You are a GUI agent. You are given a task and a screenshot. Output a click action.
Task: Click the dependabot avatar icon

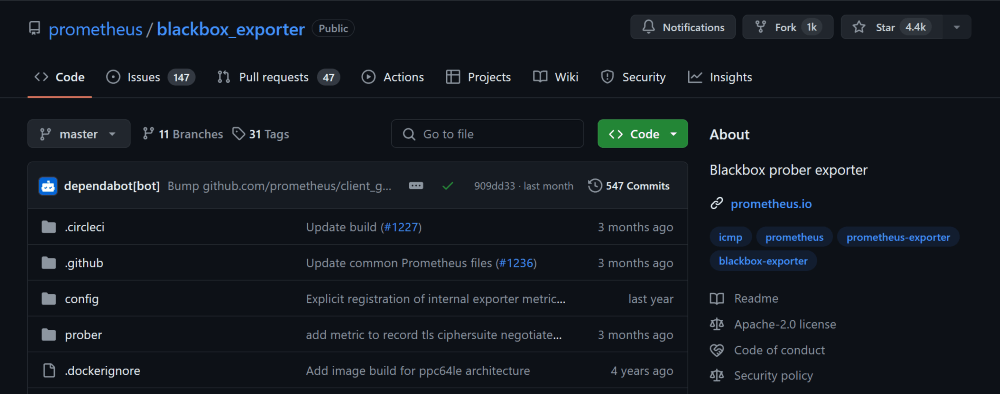(48, 186)
